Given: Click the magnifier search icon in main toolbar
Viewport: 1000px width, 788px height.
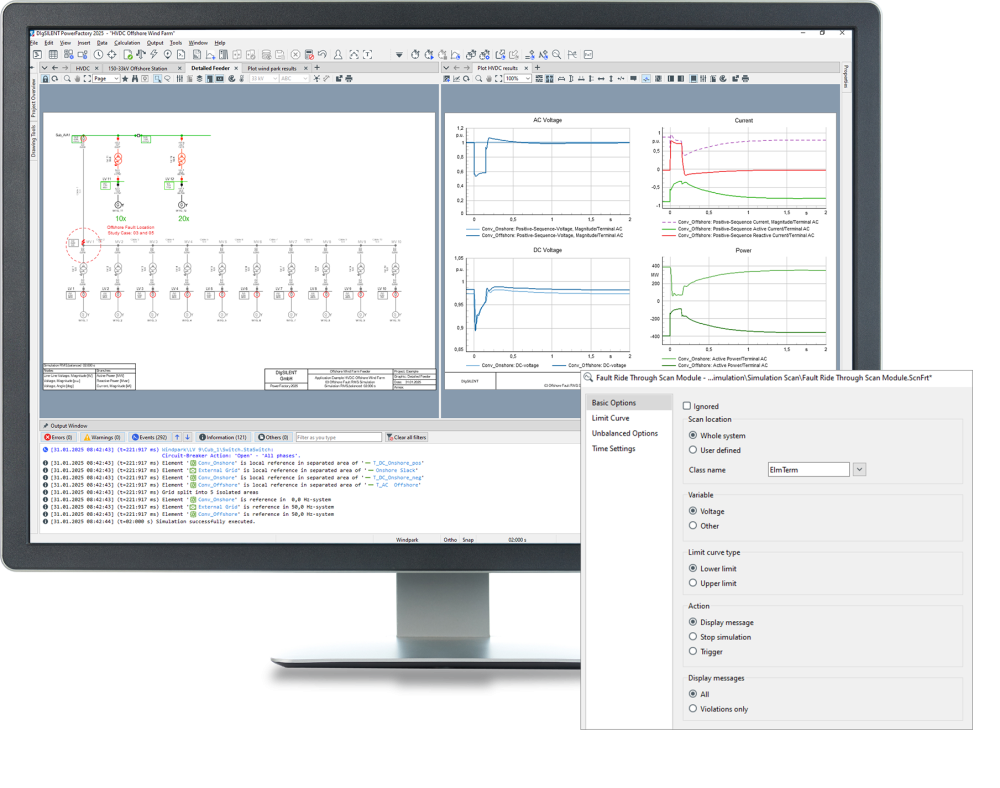Looking at the screenshot, I should [x=557, y=55].
